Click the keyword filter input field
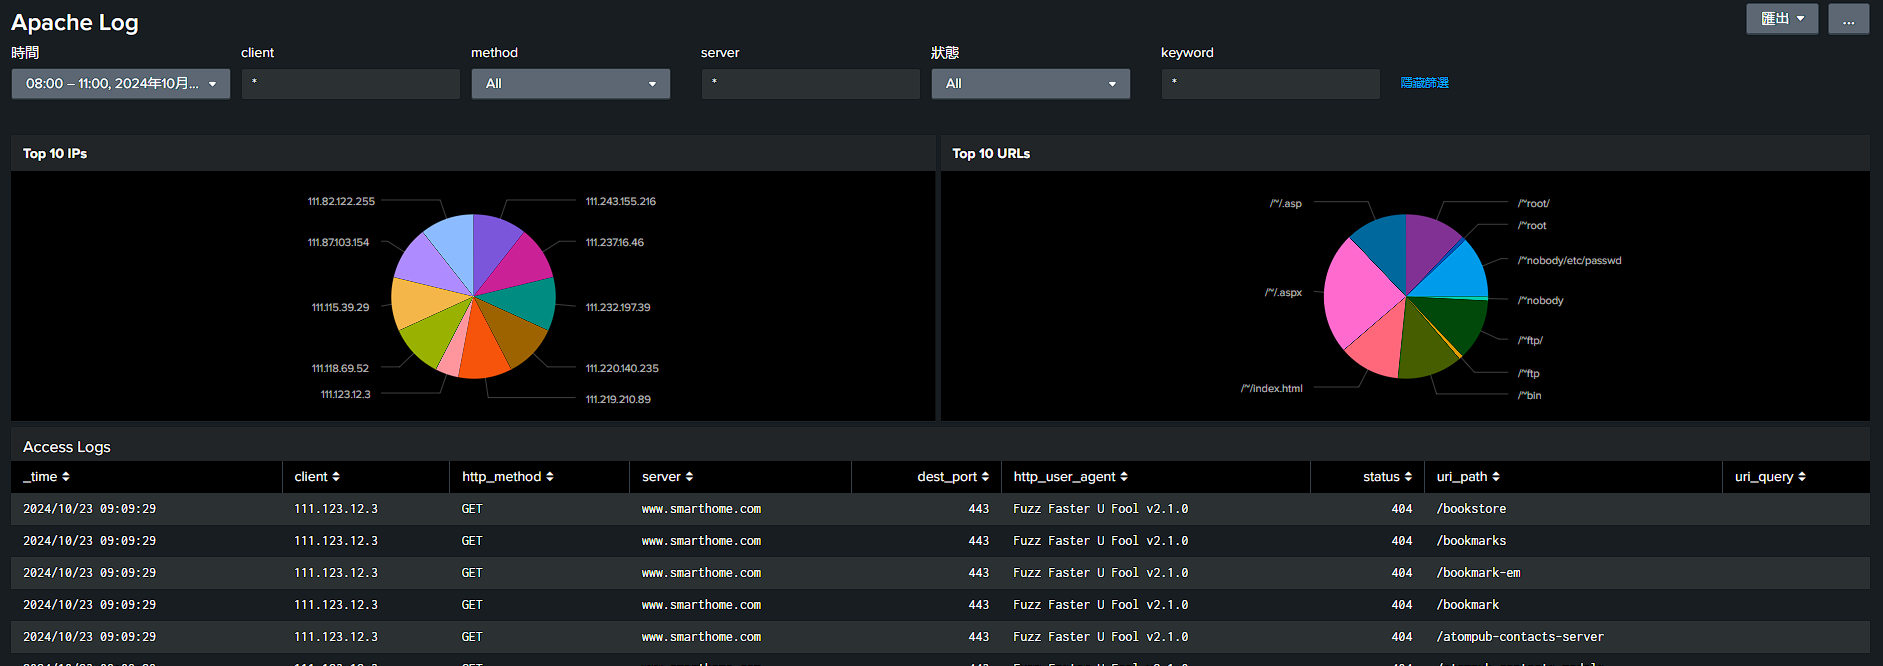The width and height of the screenshot is (1883, 666). click(x=1271, y=84)
